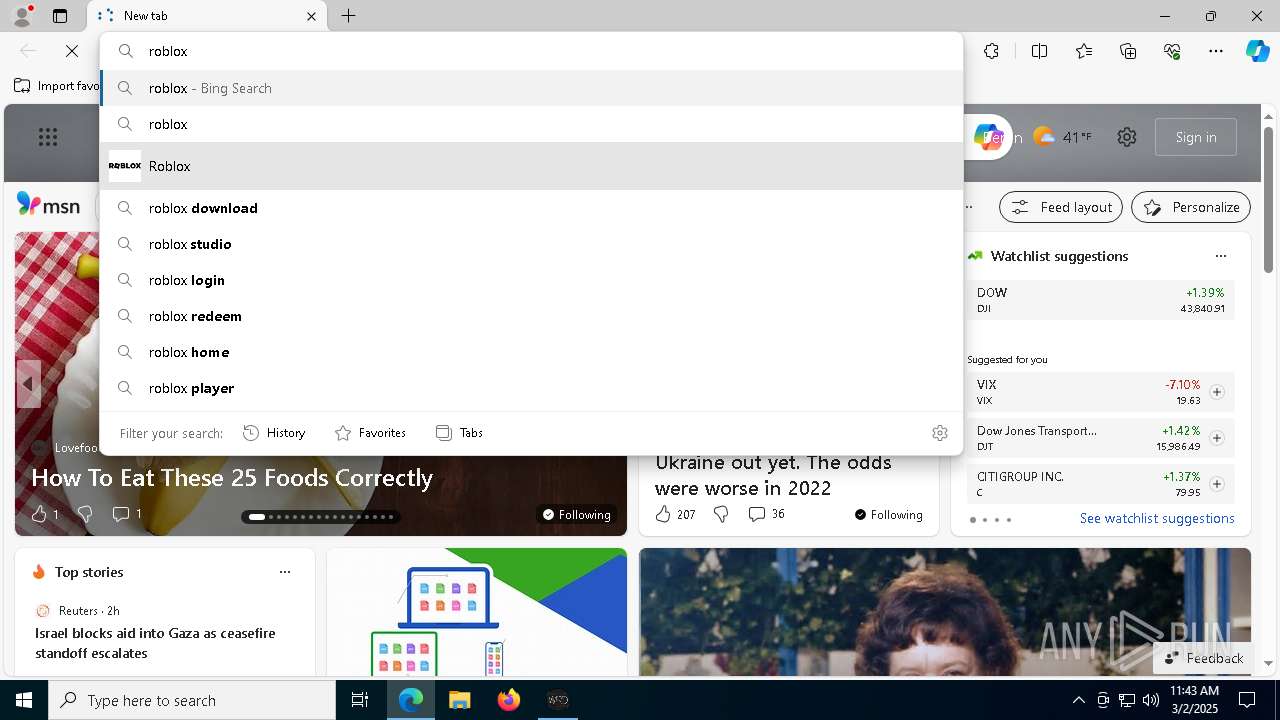Choose 'roblox download' suggestion

(x=531, y=208)
